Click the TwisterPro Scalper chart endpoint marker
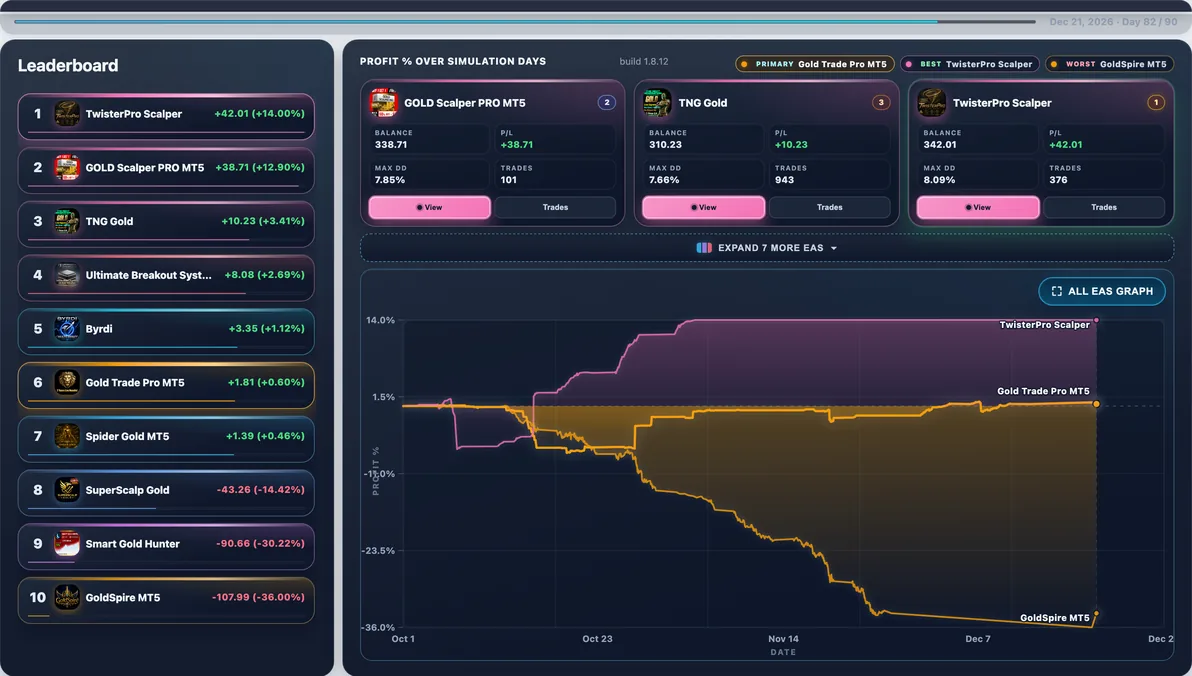The height and width of the screenshot is (676, 1192). point(1096,320)
